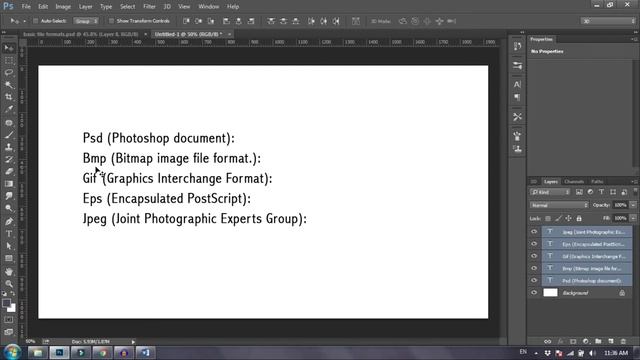The image size is (640, 360).
Task: Click the Windows Start button
Action: tap(13, 352)
